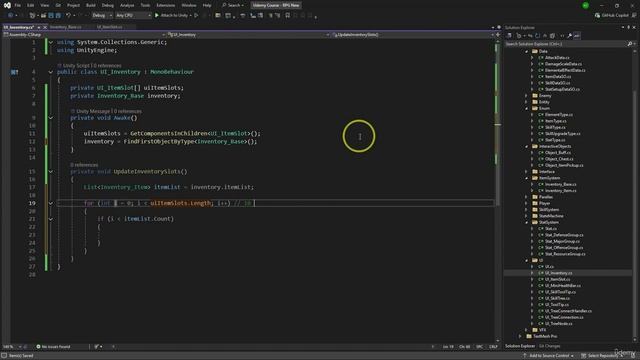Click the Quick Actions icon beside line 4

point(14,72)
